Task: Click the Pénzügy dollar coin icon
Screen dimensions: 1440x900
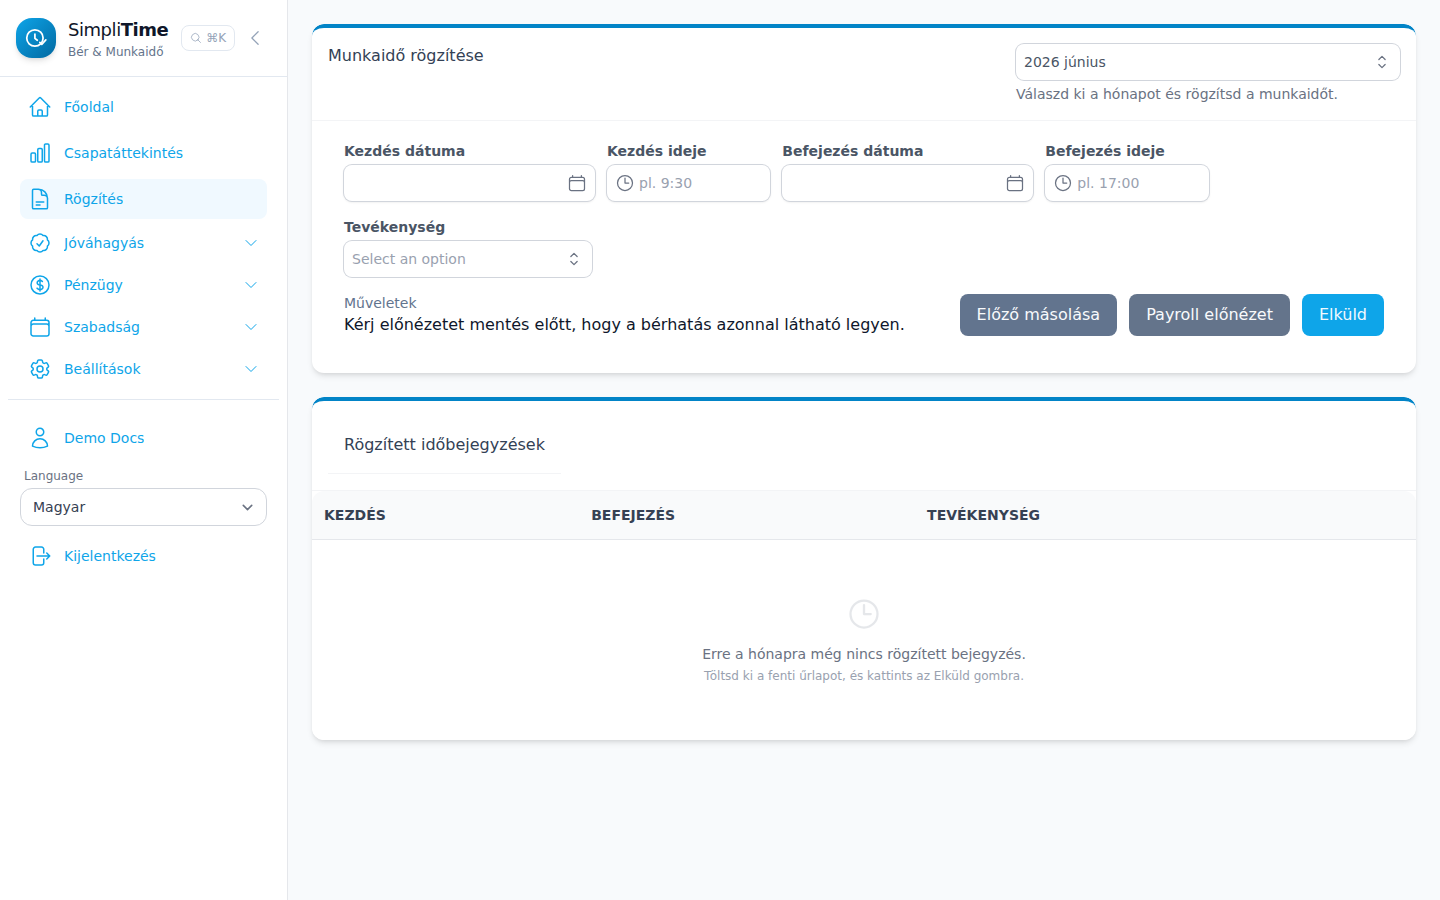Action: [40, 285]
